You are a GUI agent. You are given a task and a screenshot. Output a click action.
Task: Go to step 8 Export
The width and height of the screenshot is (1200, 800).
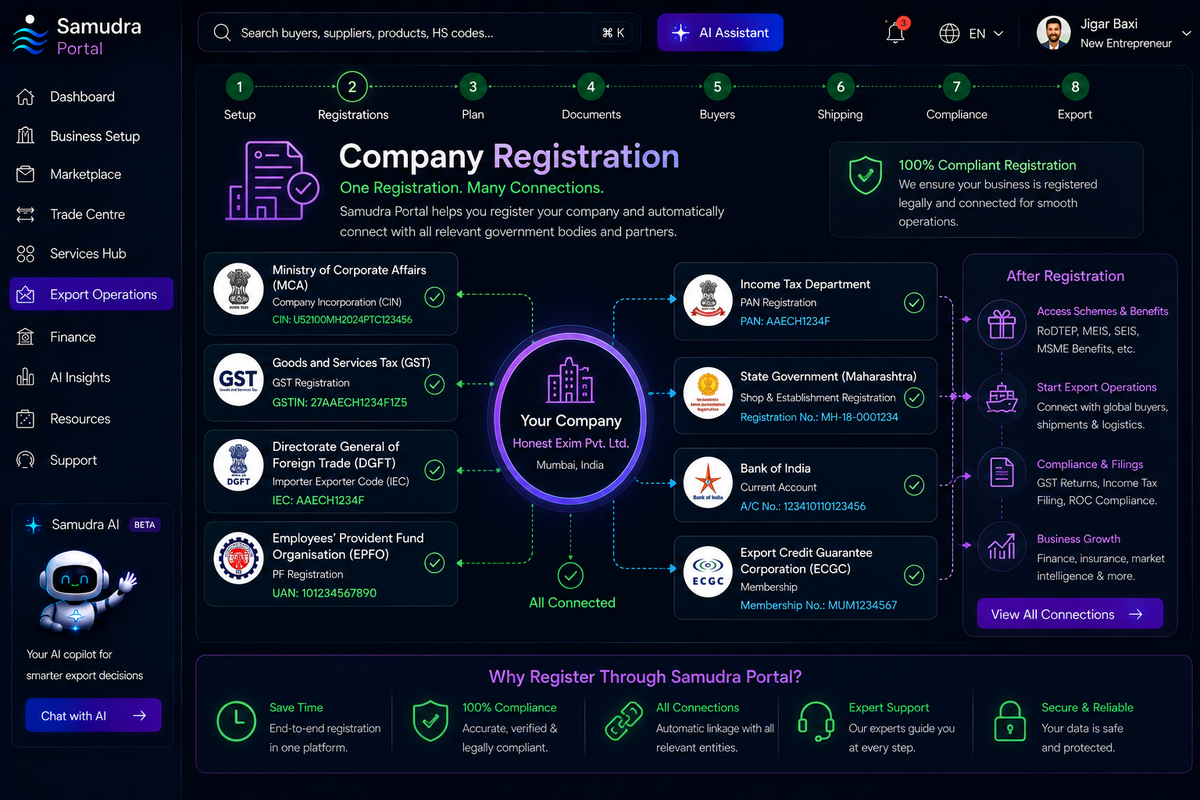pos(1075,87)
